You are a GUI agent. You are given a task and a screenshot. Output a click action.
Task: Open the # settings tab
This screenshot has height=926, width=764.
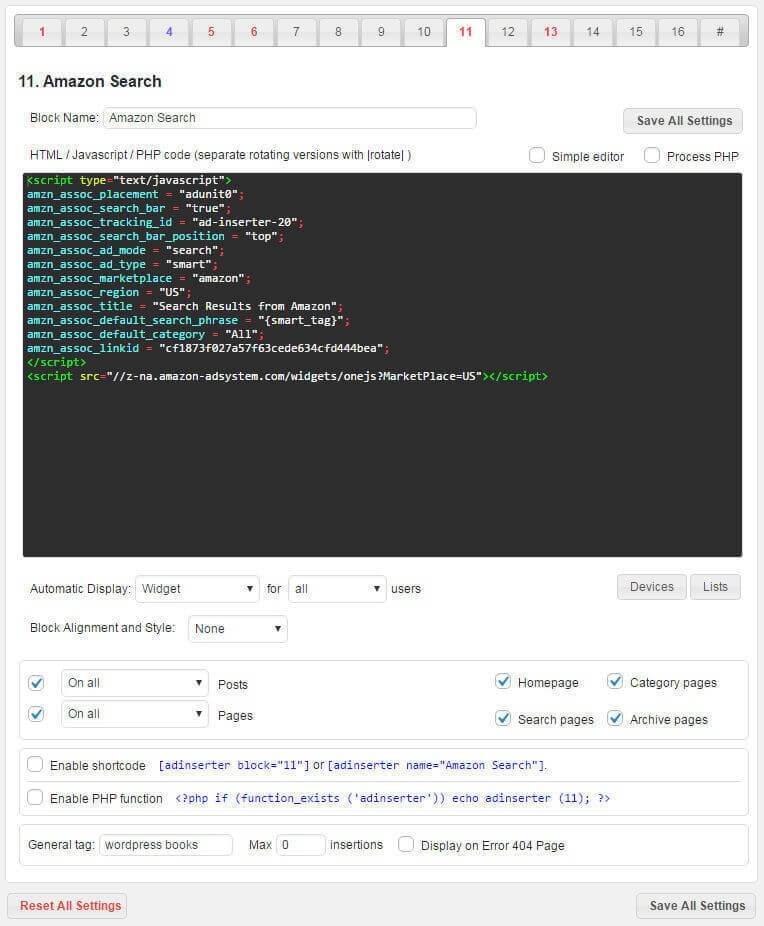tap(720, 32)
